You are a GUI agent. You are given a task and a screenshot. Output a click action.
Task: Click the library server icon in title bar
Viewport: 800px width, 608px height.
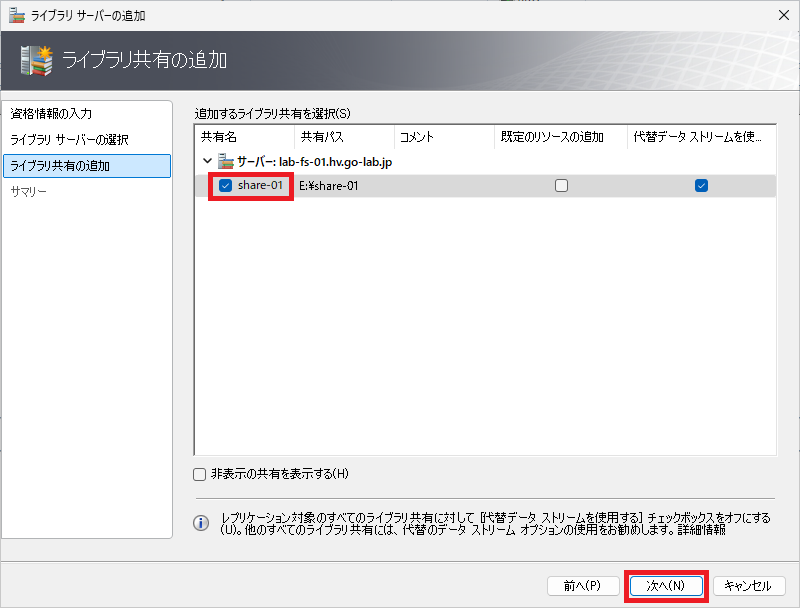(17, 15)
